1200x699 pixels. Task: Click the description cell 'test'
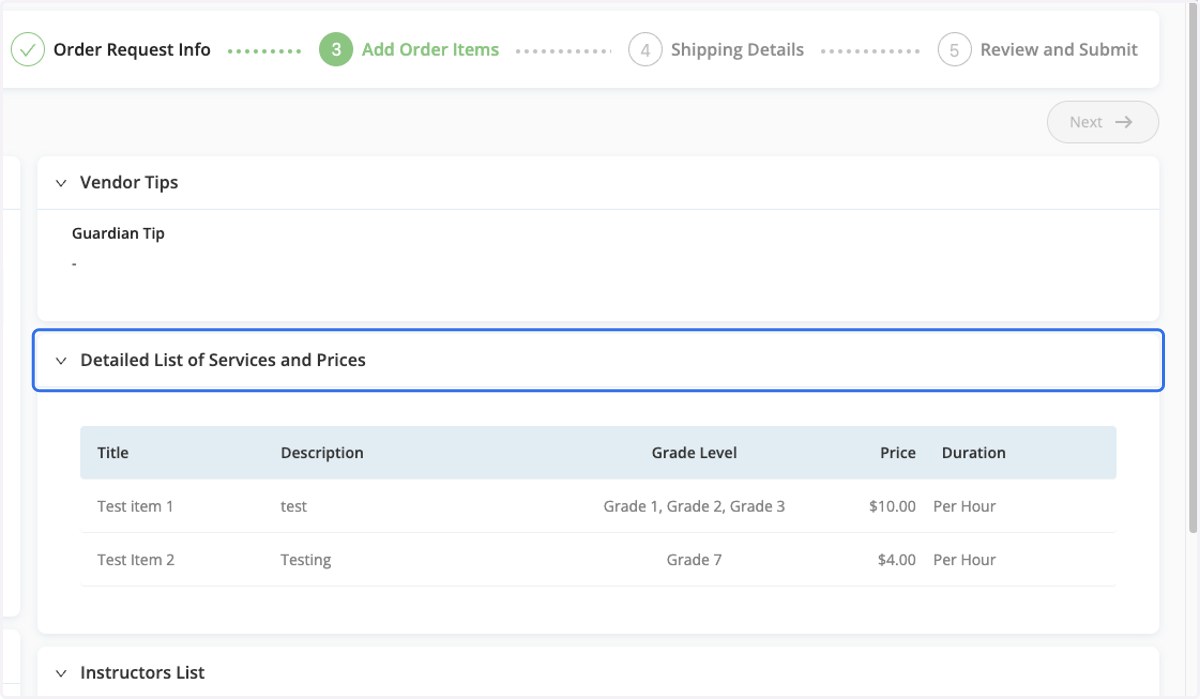[x=294, y=506]
